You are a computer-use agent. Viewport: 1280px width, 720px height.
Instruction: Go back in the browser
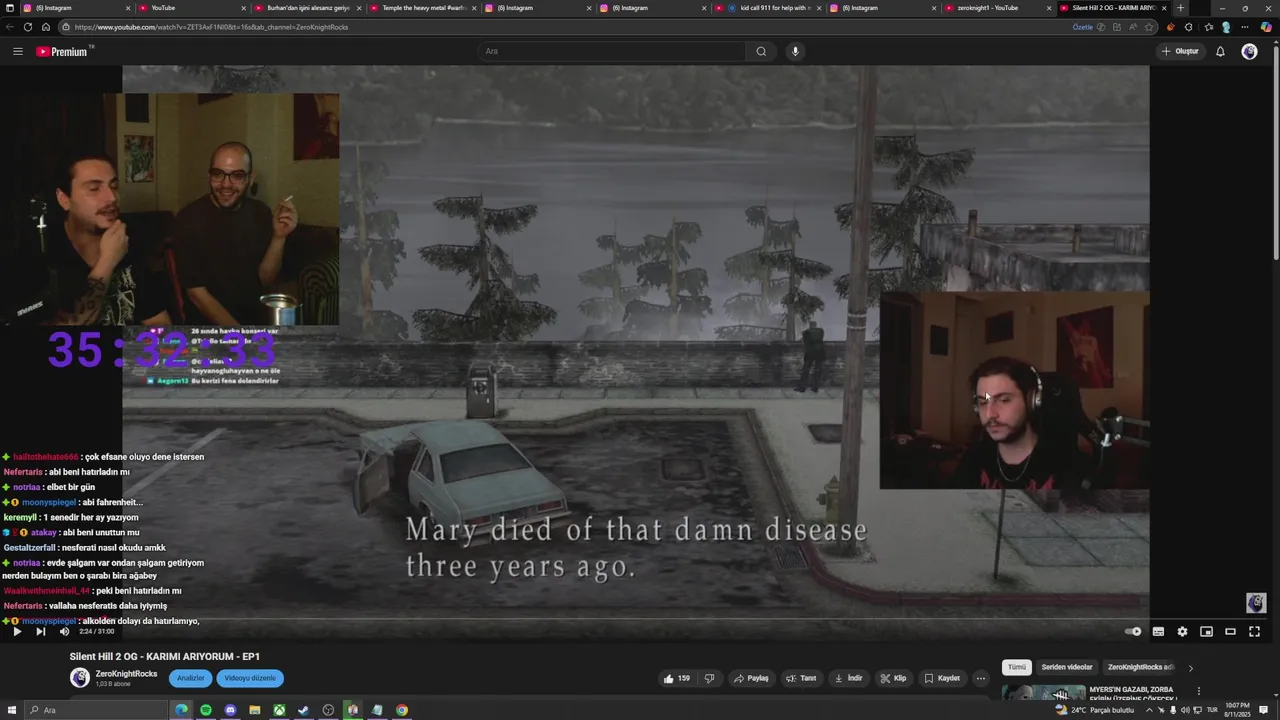tap(9, 27)
